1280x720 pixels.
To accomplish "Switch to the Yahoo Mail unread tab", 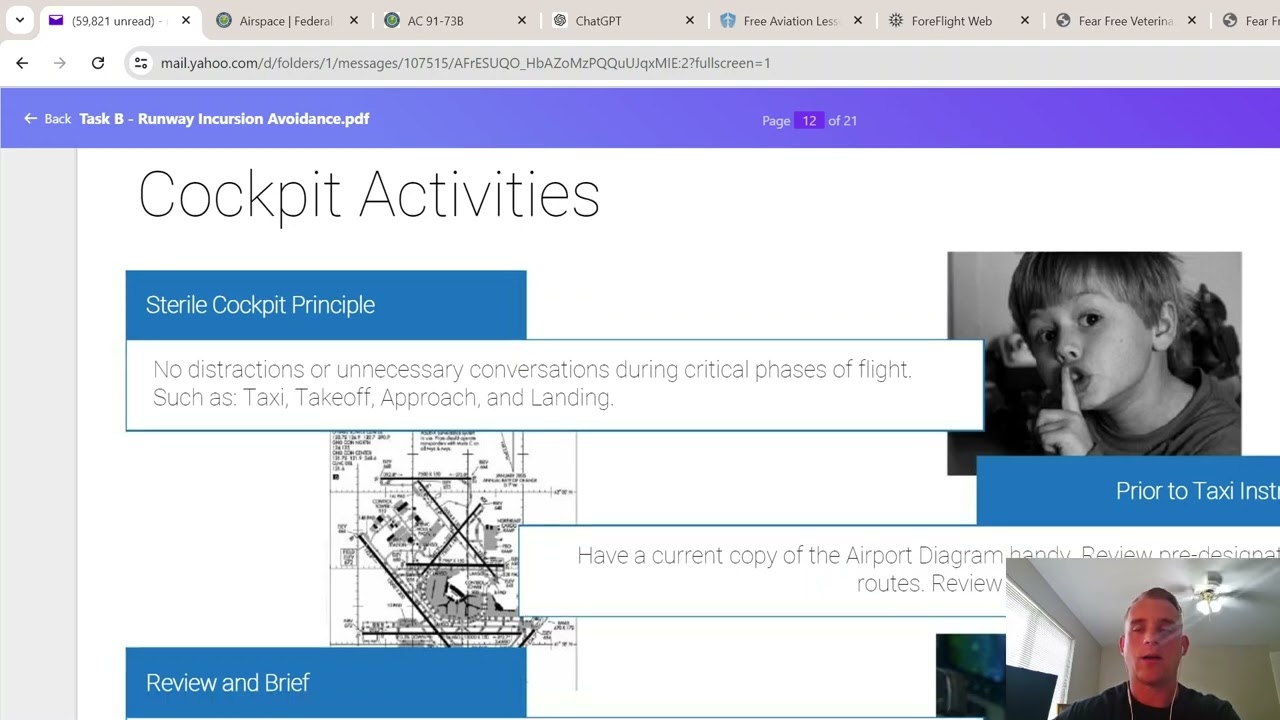I will coord(118,21).
